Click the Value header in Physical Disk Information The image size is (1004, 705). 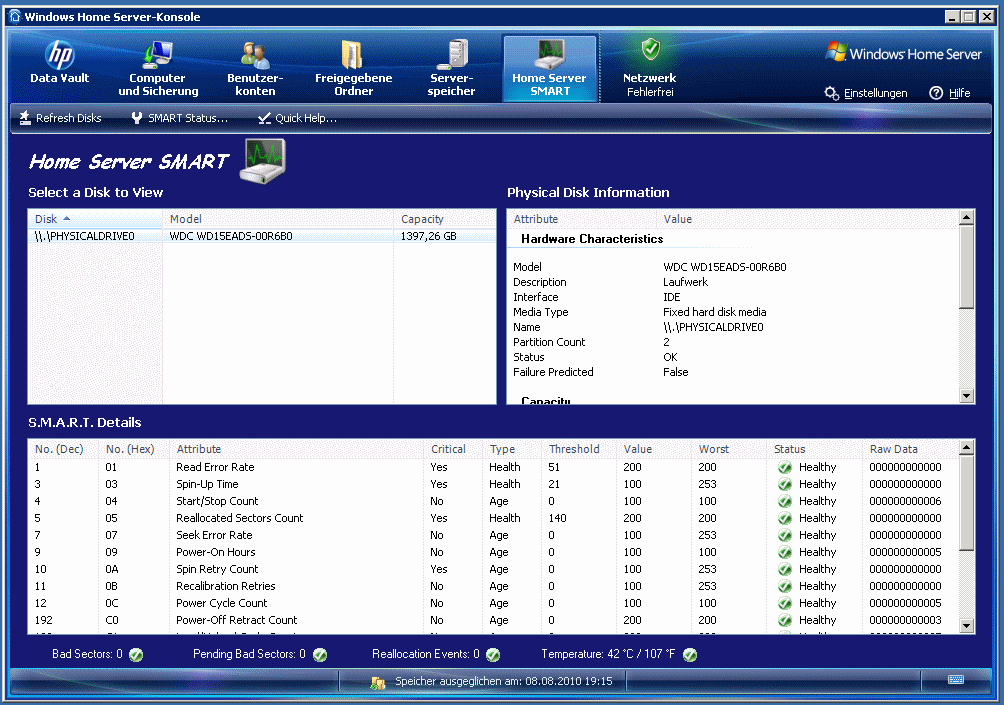click(808, 219)
